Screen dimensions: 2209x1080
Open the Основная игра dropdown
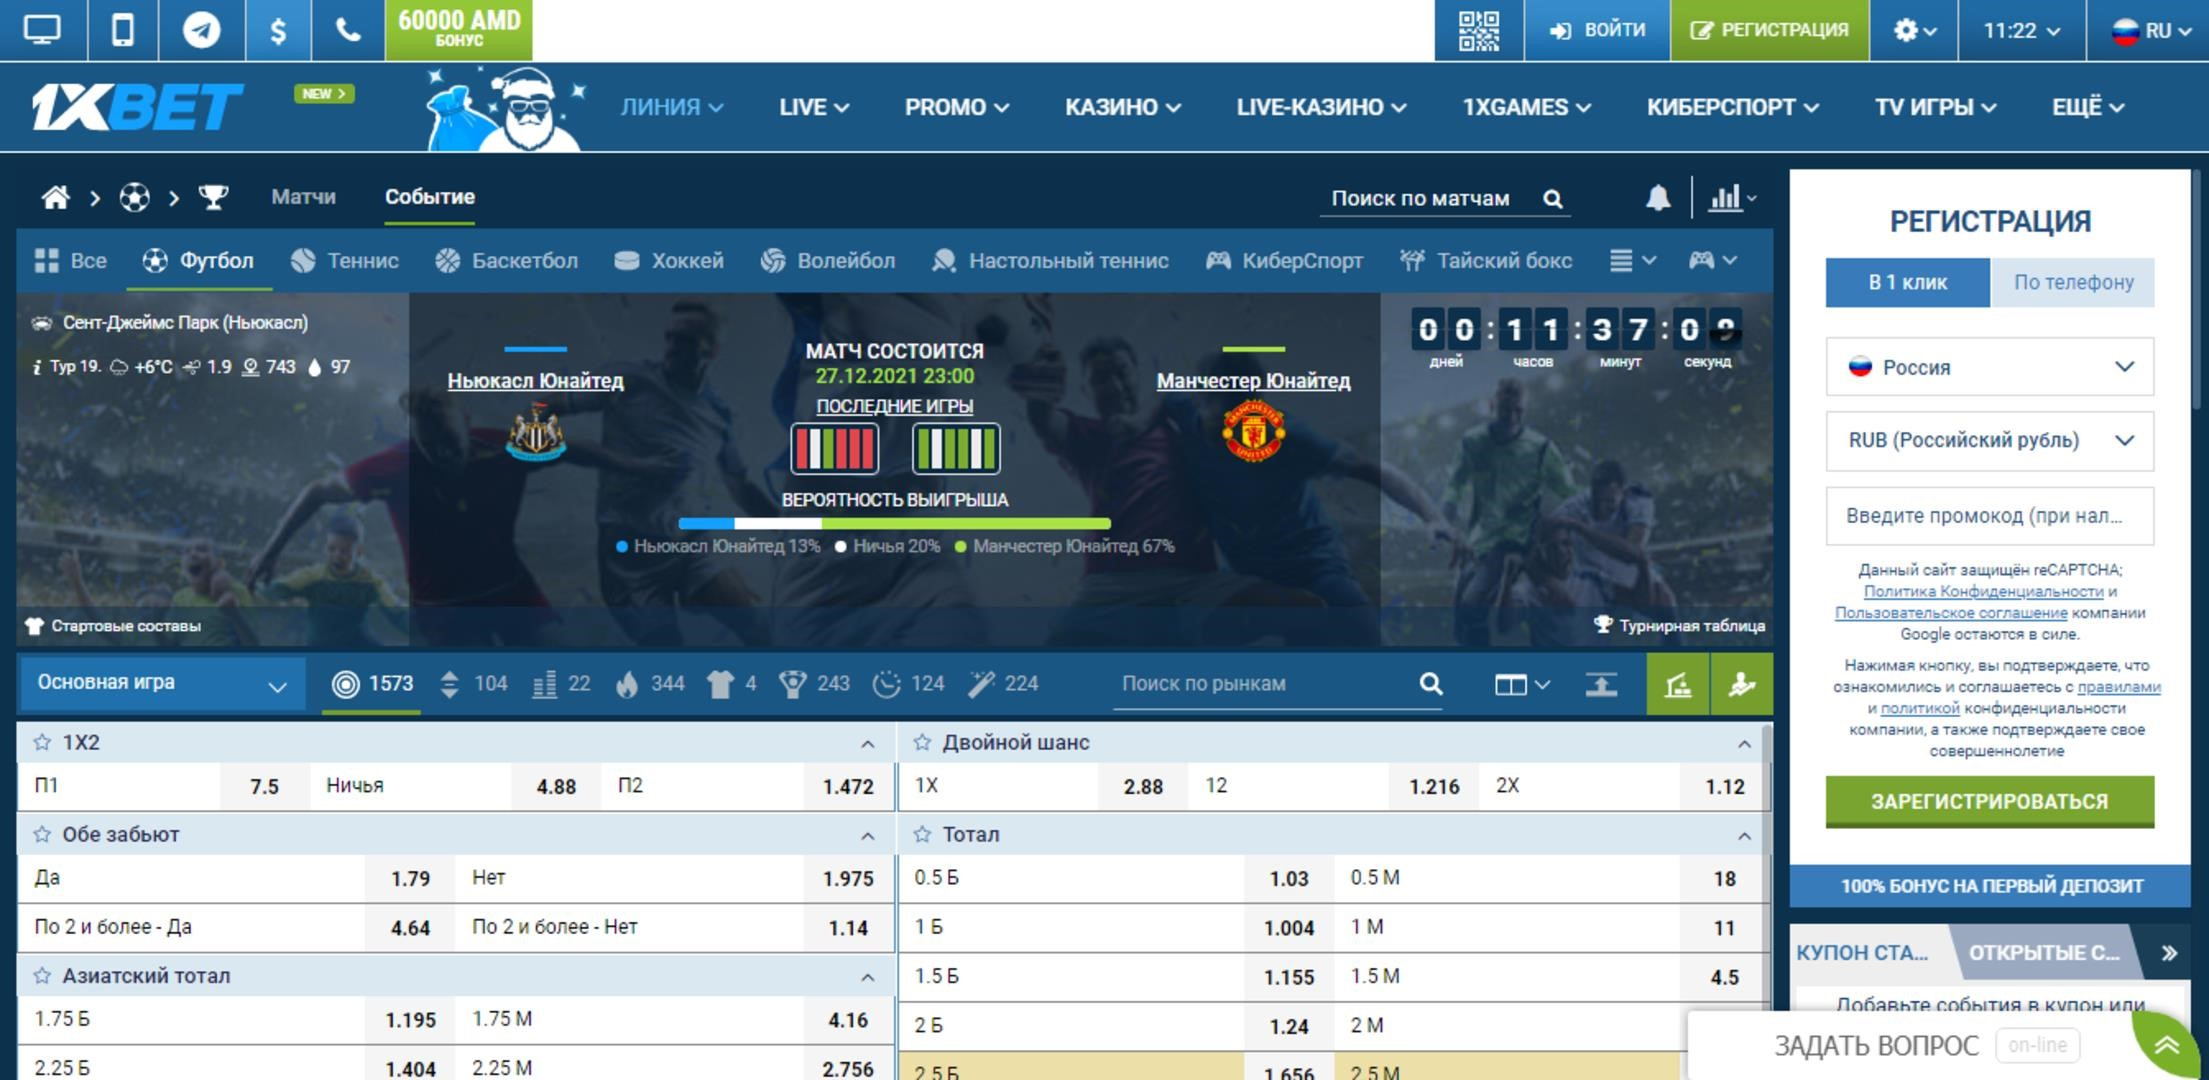162,684
